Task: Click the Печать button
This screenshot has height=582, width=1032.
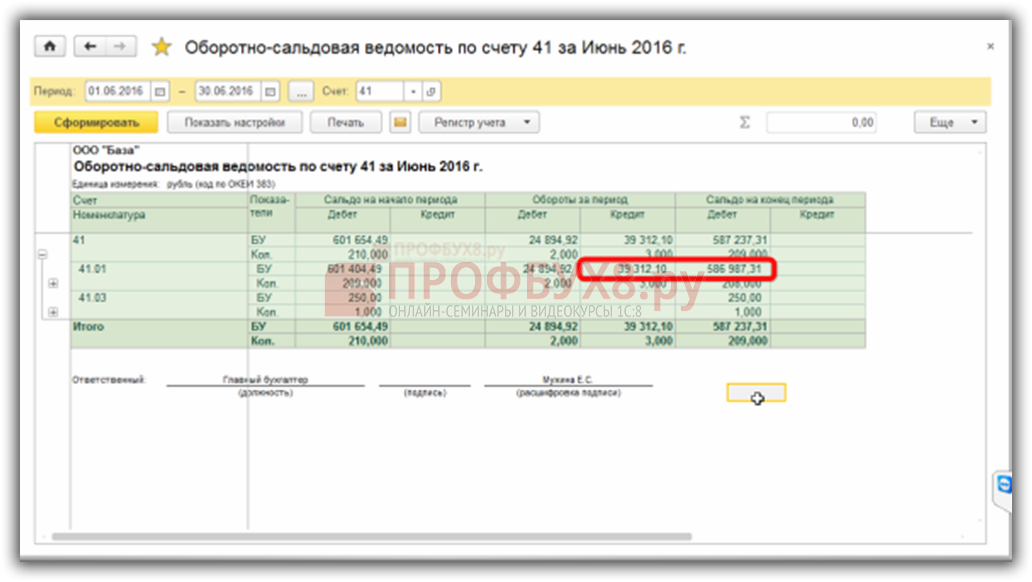Action: (345, 123)
